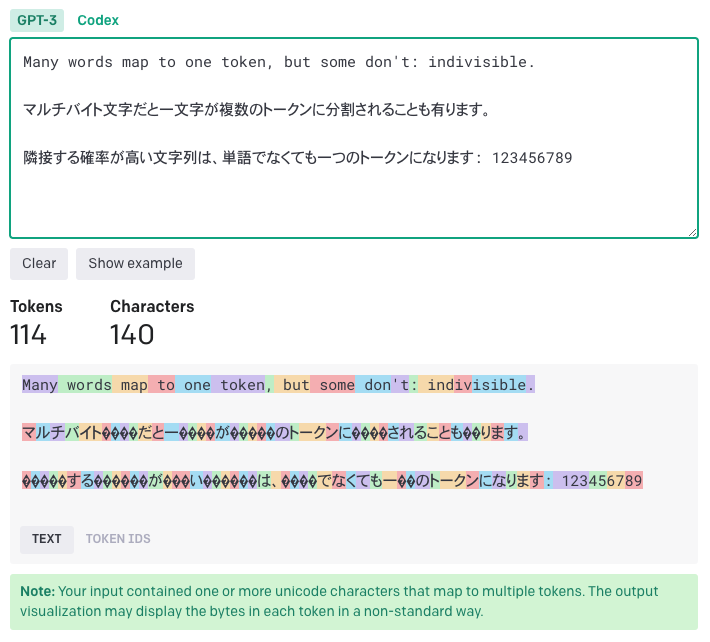This screenshot has height=642, width=710.
Task: Select the TEXT view toggle
Action: click(x=47, y=539)
